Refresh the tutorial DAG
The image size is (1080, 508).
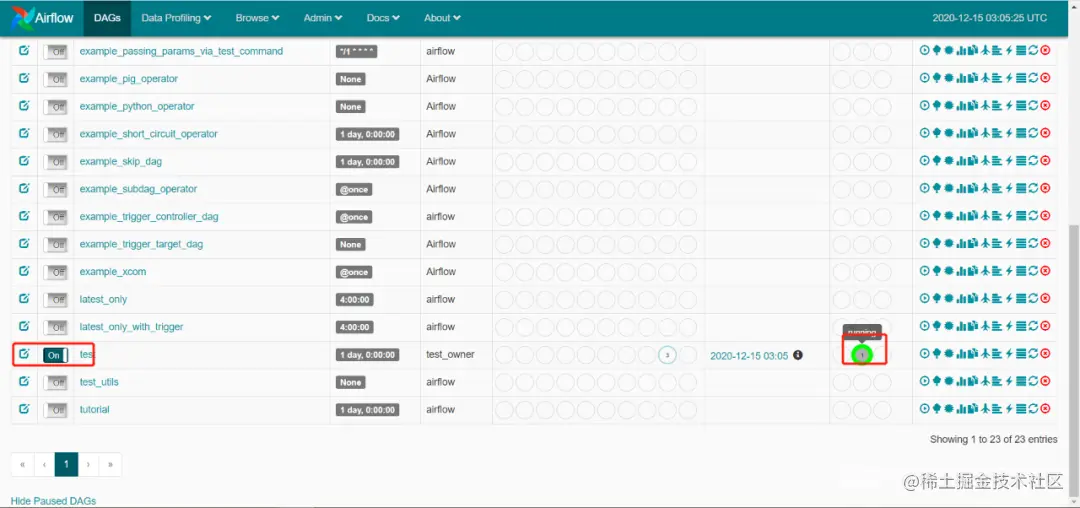click(1033, 409)
